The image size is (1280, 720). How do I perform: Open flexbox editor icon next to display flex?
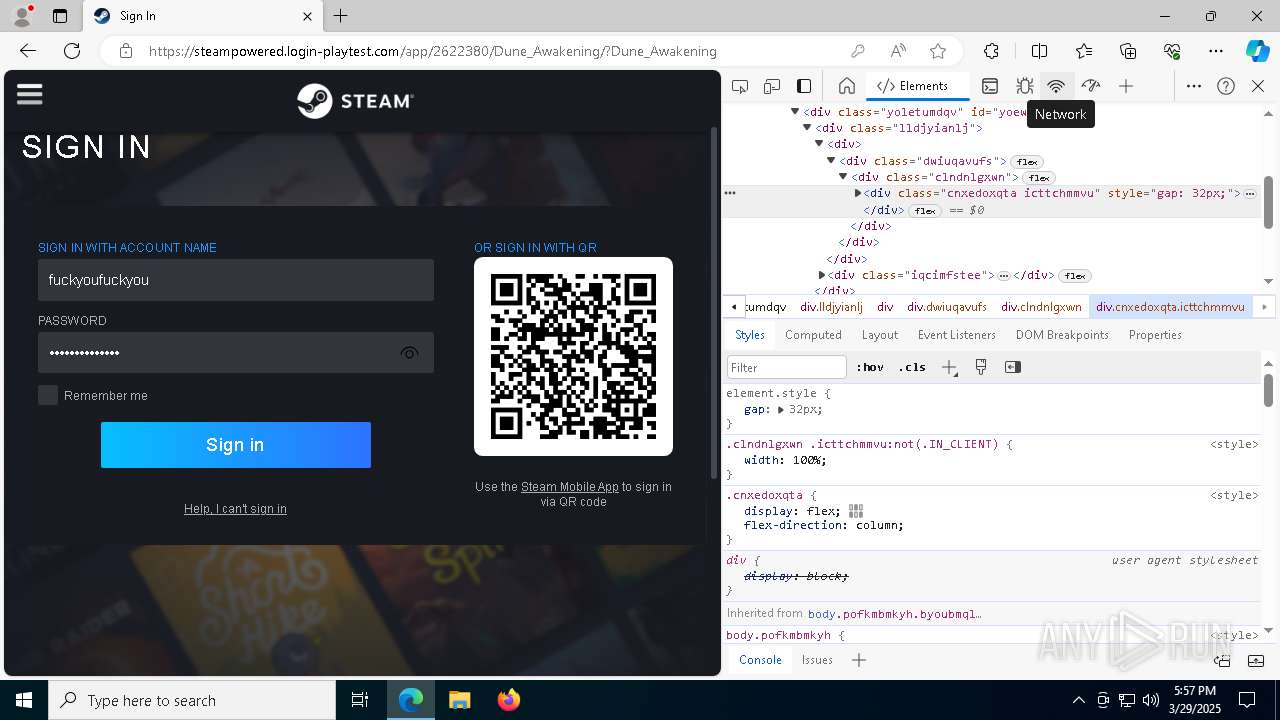click(x=856, y=511)
